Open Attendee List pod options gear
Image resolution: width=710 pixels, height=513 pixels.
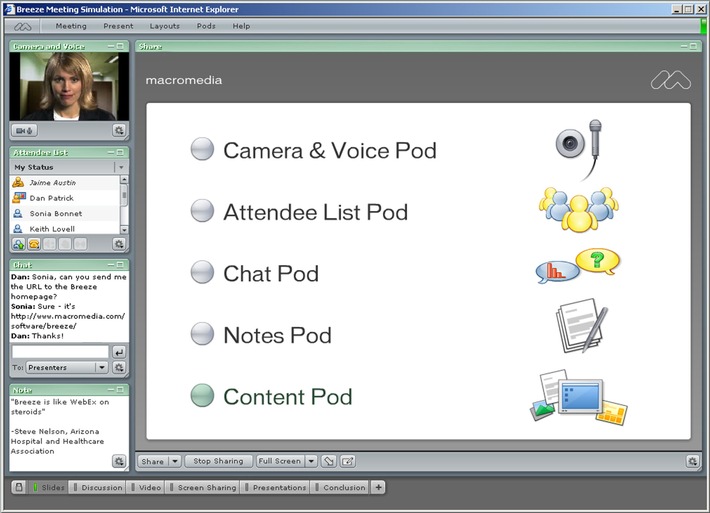(119, 244)
